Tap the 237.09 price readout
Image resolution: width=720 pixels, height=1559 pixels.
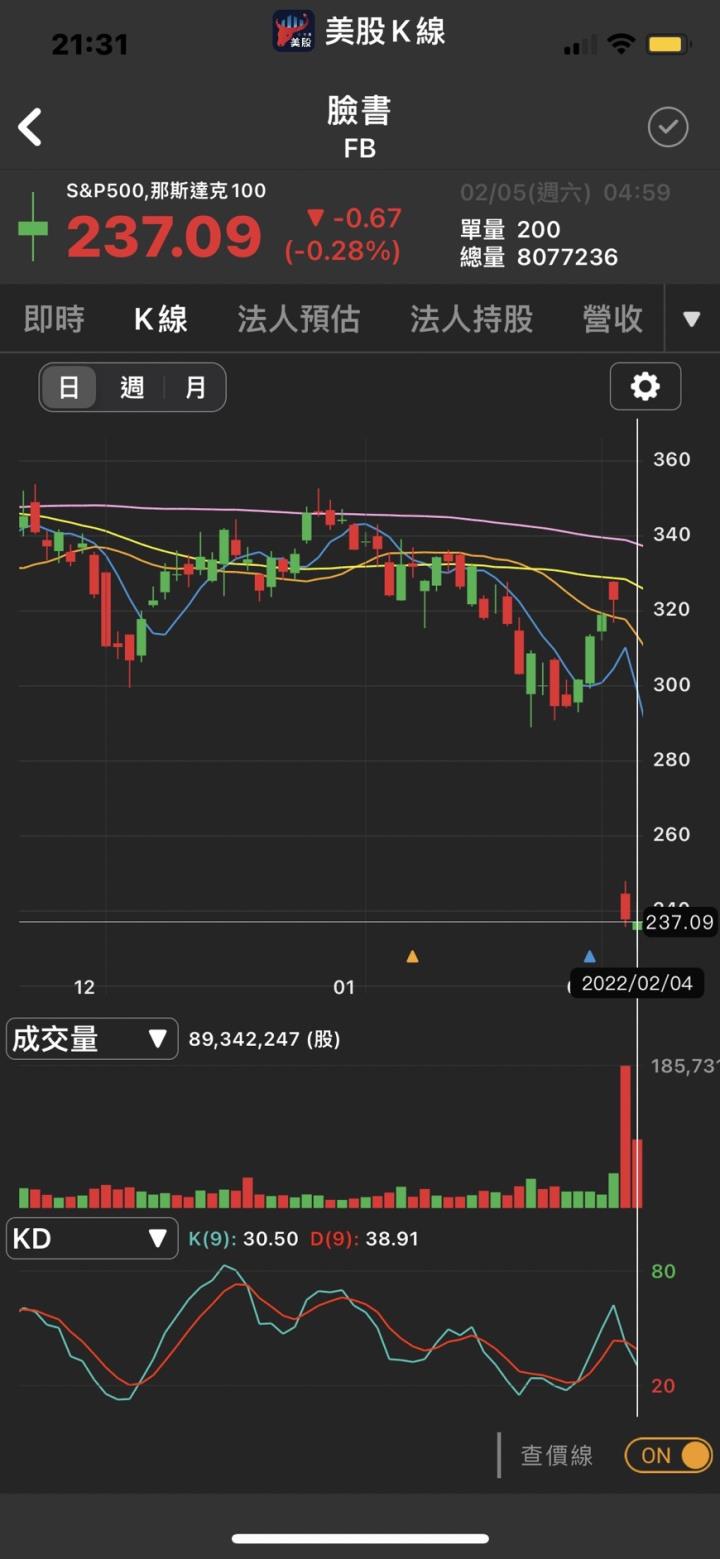click(164, 237)
